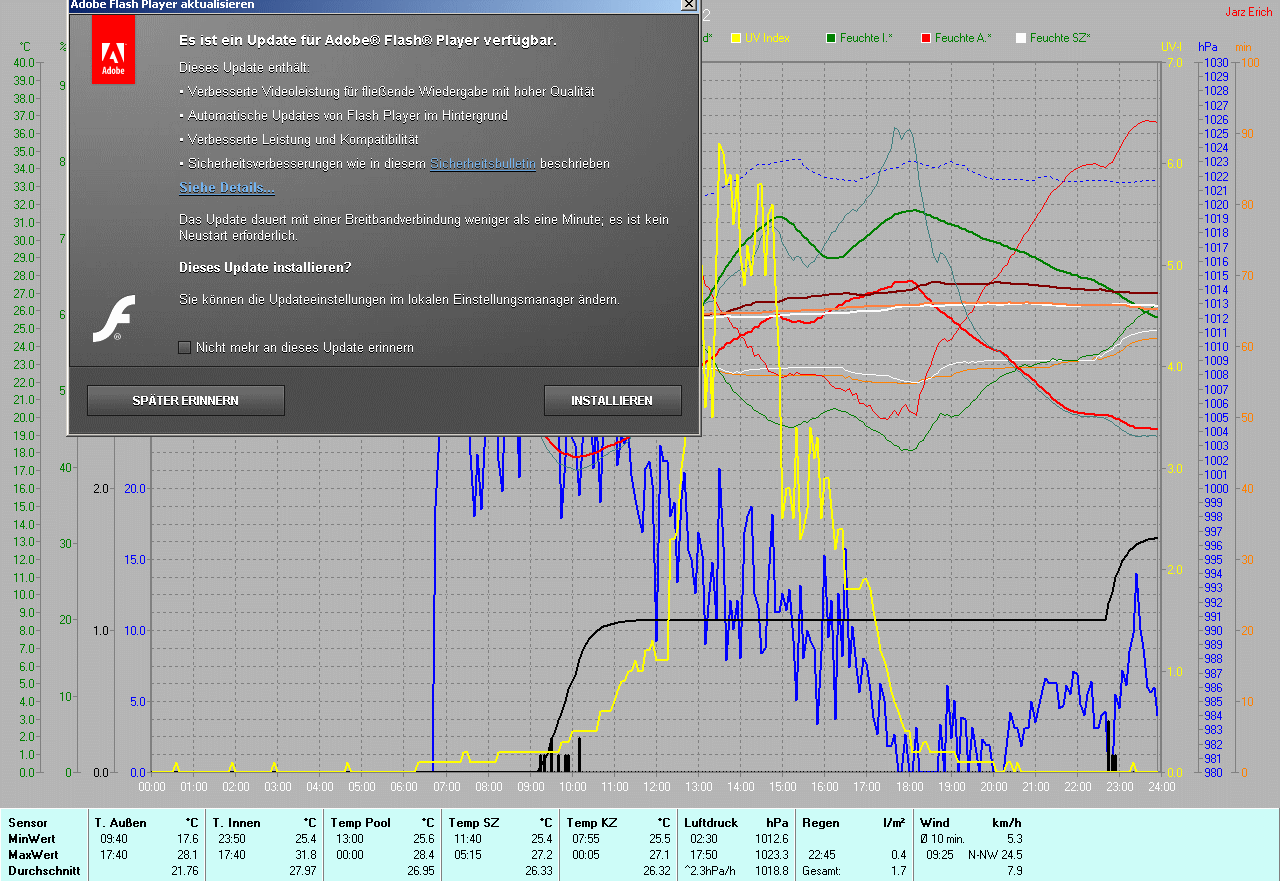The height and width of the screenshot is (881, 1280).
Task: Enable 'Nicht mehr an dieses Update erinnern' checkbox
Action: (184, 348)
